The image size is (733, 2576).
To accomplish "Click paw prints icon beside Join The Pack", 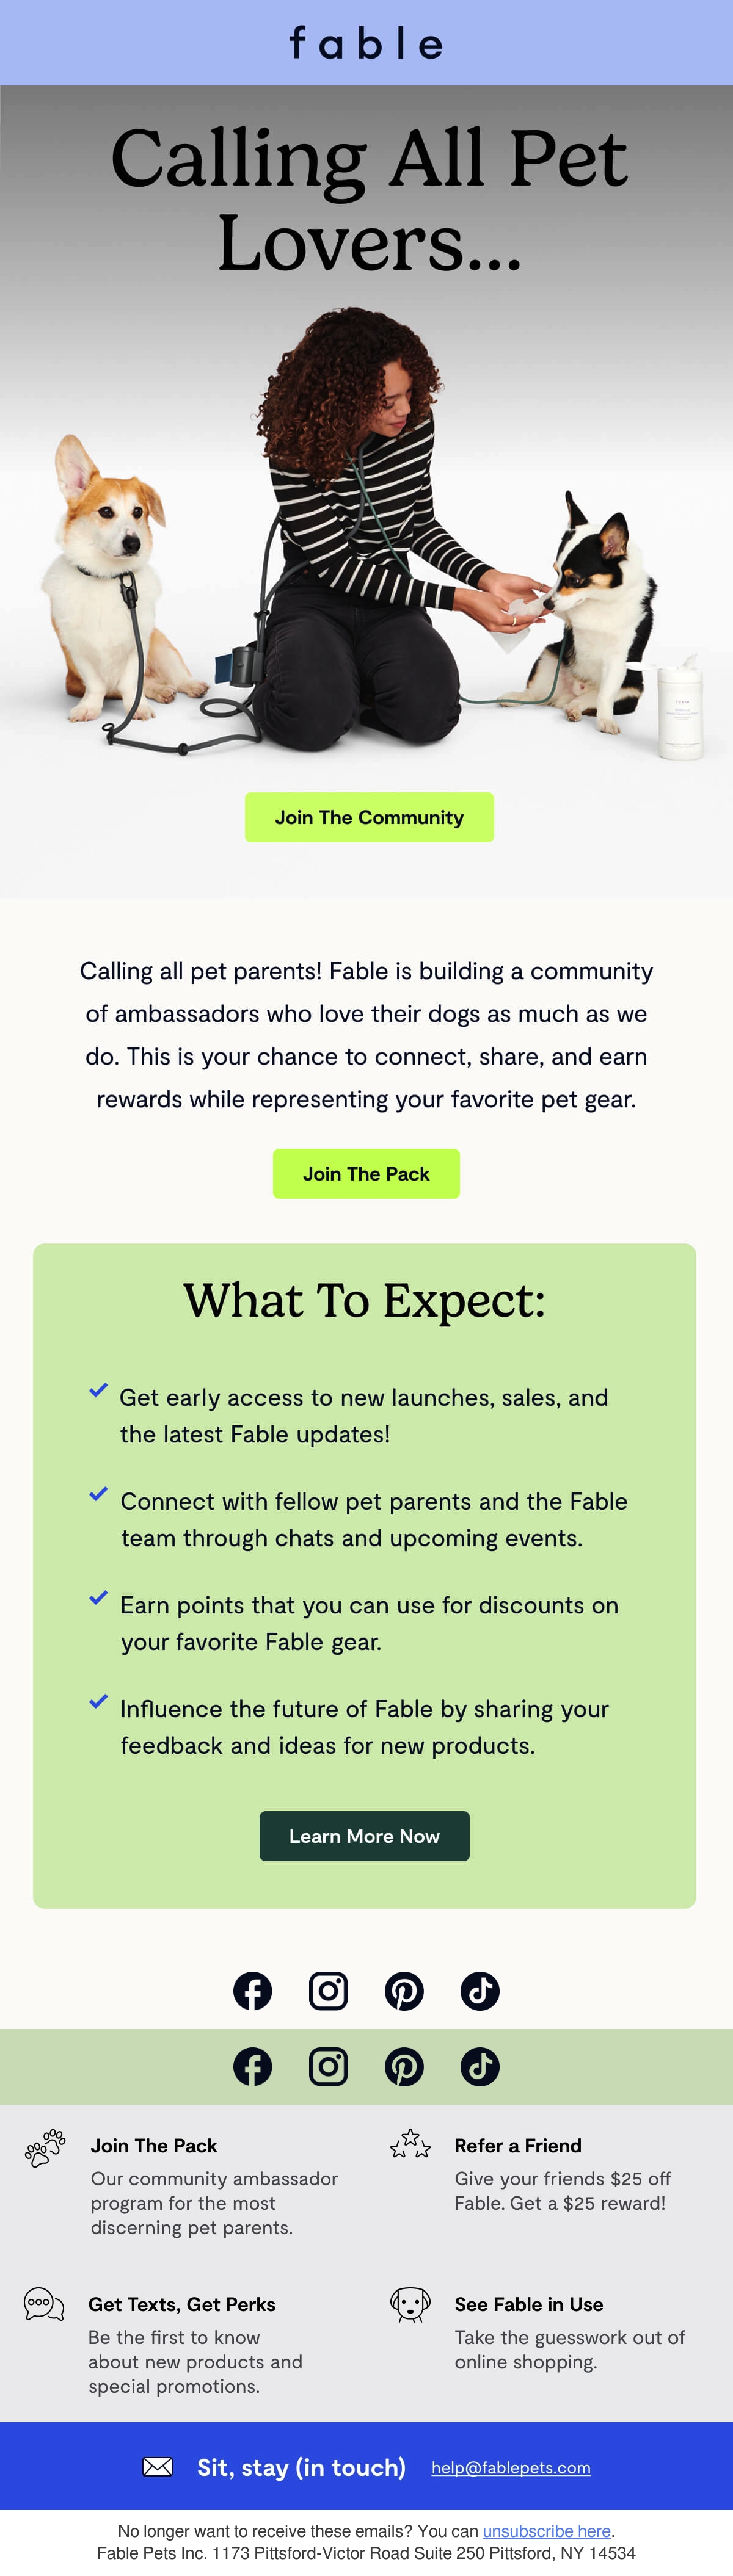I will pos(45,2147).
